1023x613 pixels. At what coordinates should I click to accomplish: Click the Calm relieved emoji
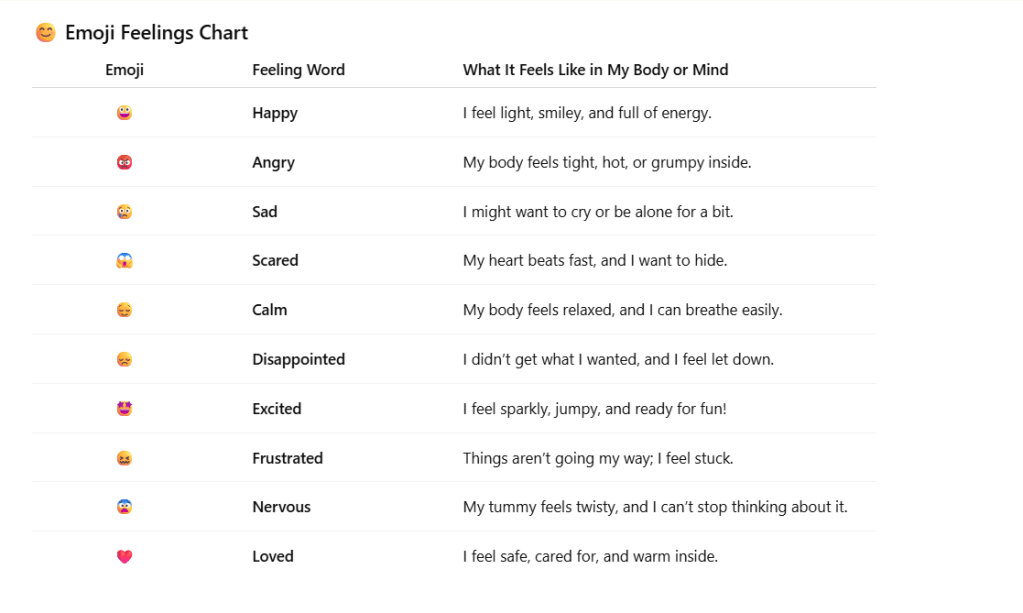[x=124, y=310]
